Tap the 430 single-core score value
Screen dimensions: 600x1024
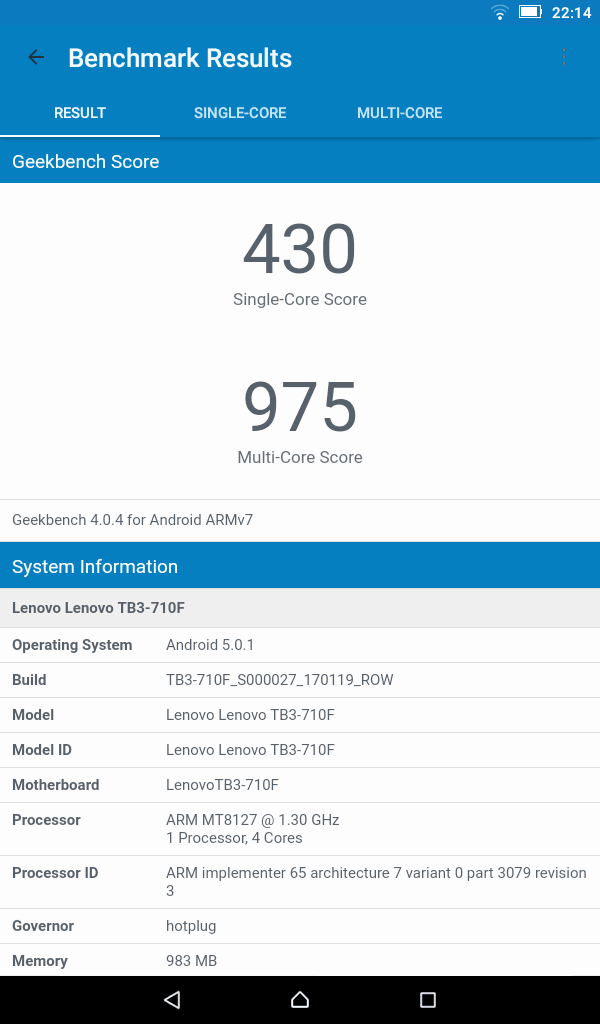300,249
